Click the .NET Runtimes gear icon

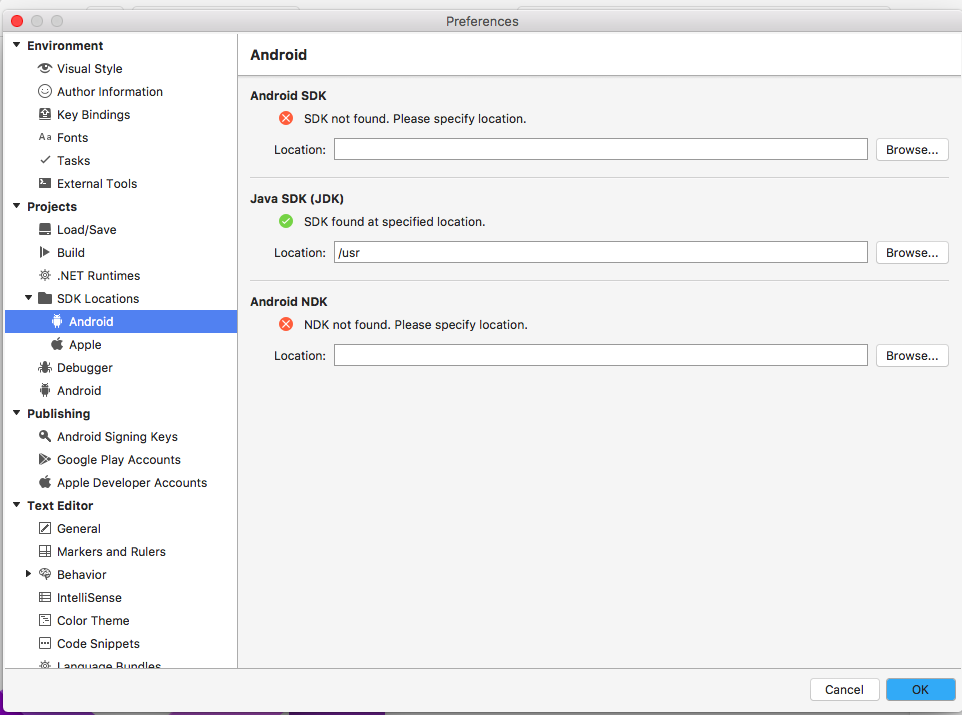tap(45, 275)
